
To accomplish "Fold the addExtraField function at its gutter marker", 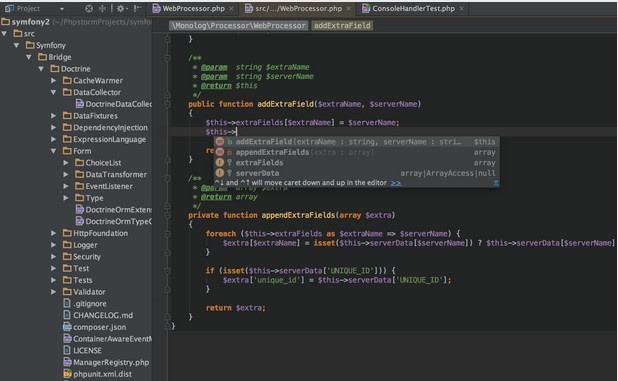I will (x=167, y=104).
